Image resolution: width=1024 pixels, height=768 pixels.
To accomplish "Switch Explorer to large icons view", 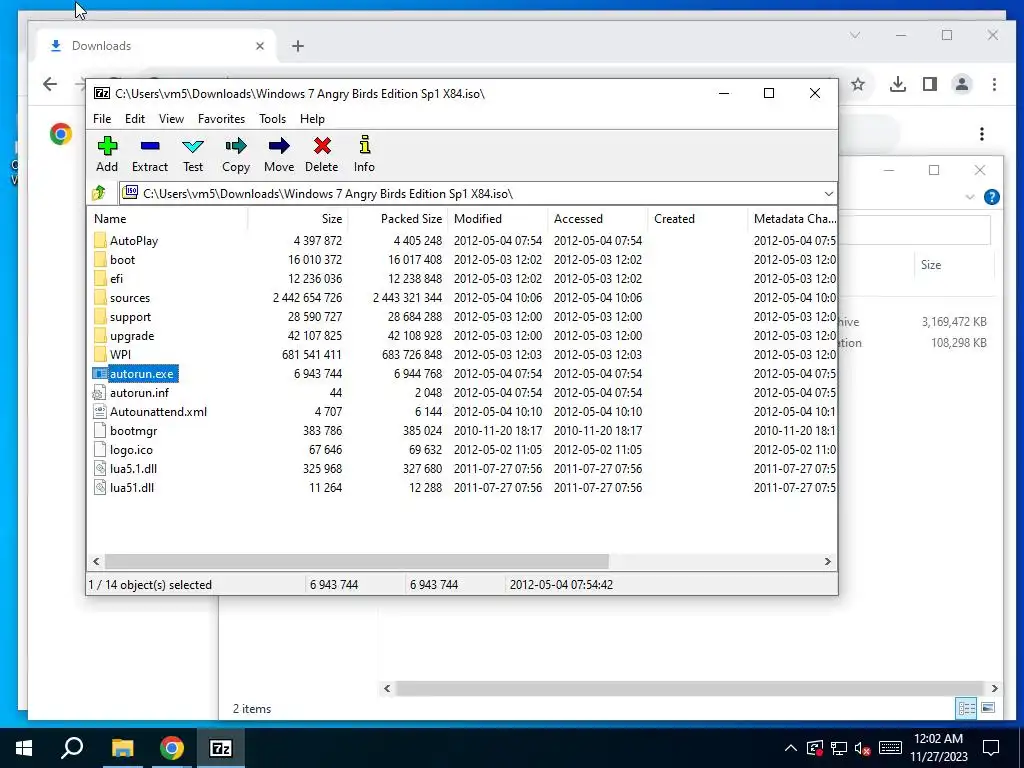I will coord(988,708).
